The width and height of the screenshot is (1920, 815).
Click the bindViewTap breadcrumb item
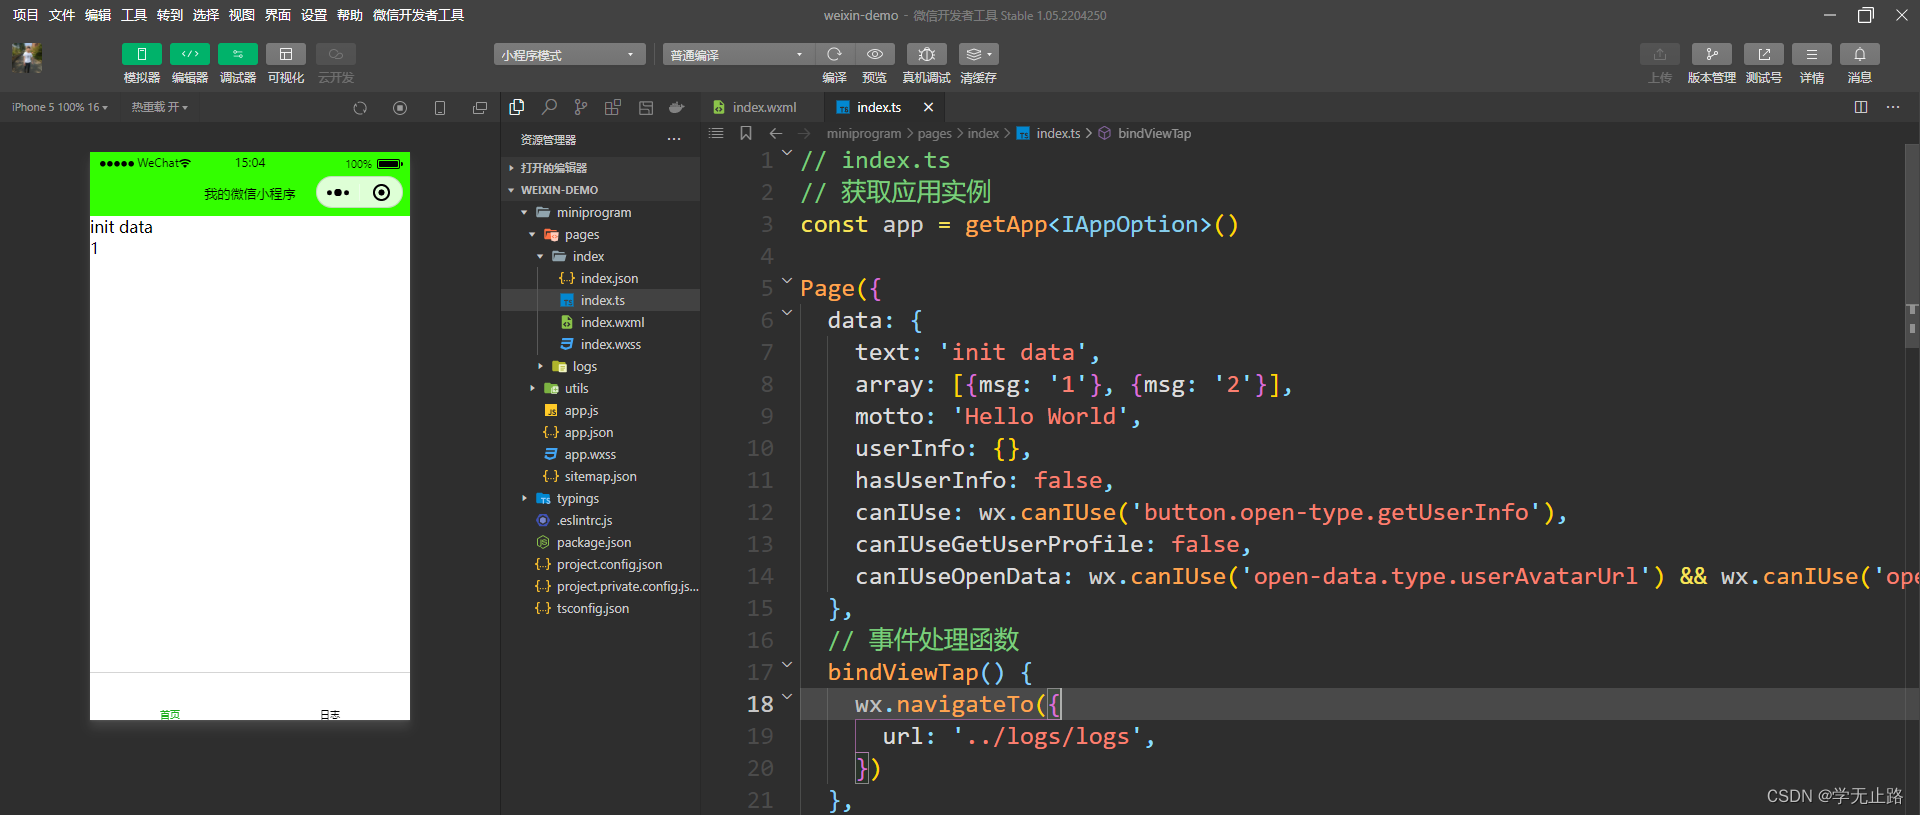click(x=1154, y=133)
